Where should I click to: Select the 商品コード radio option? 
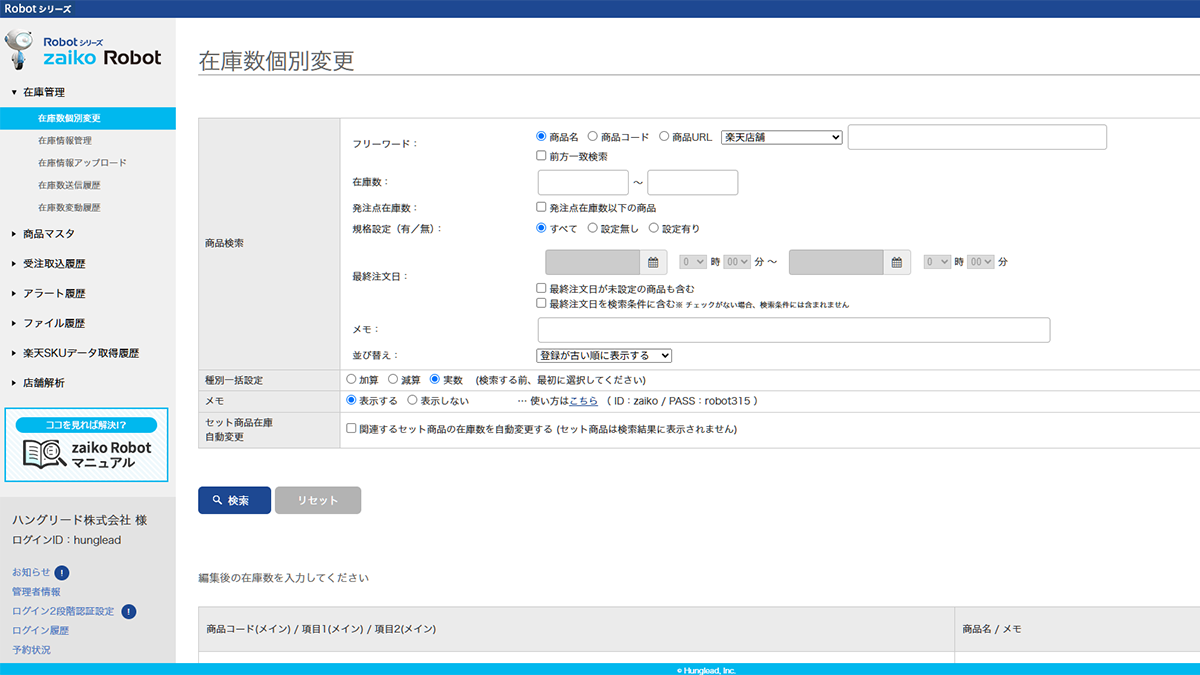(x=593, y=137)
